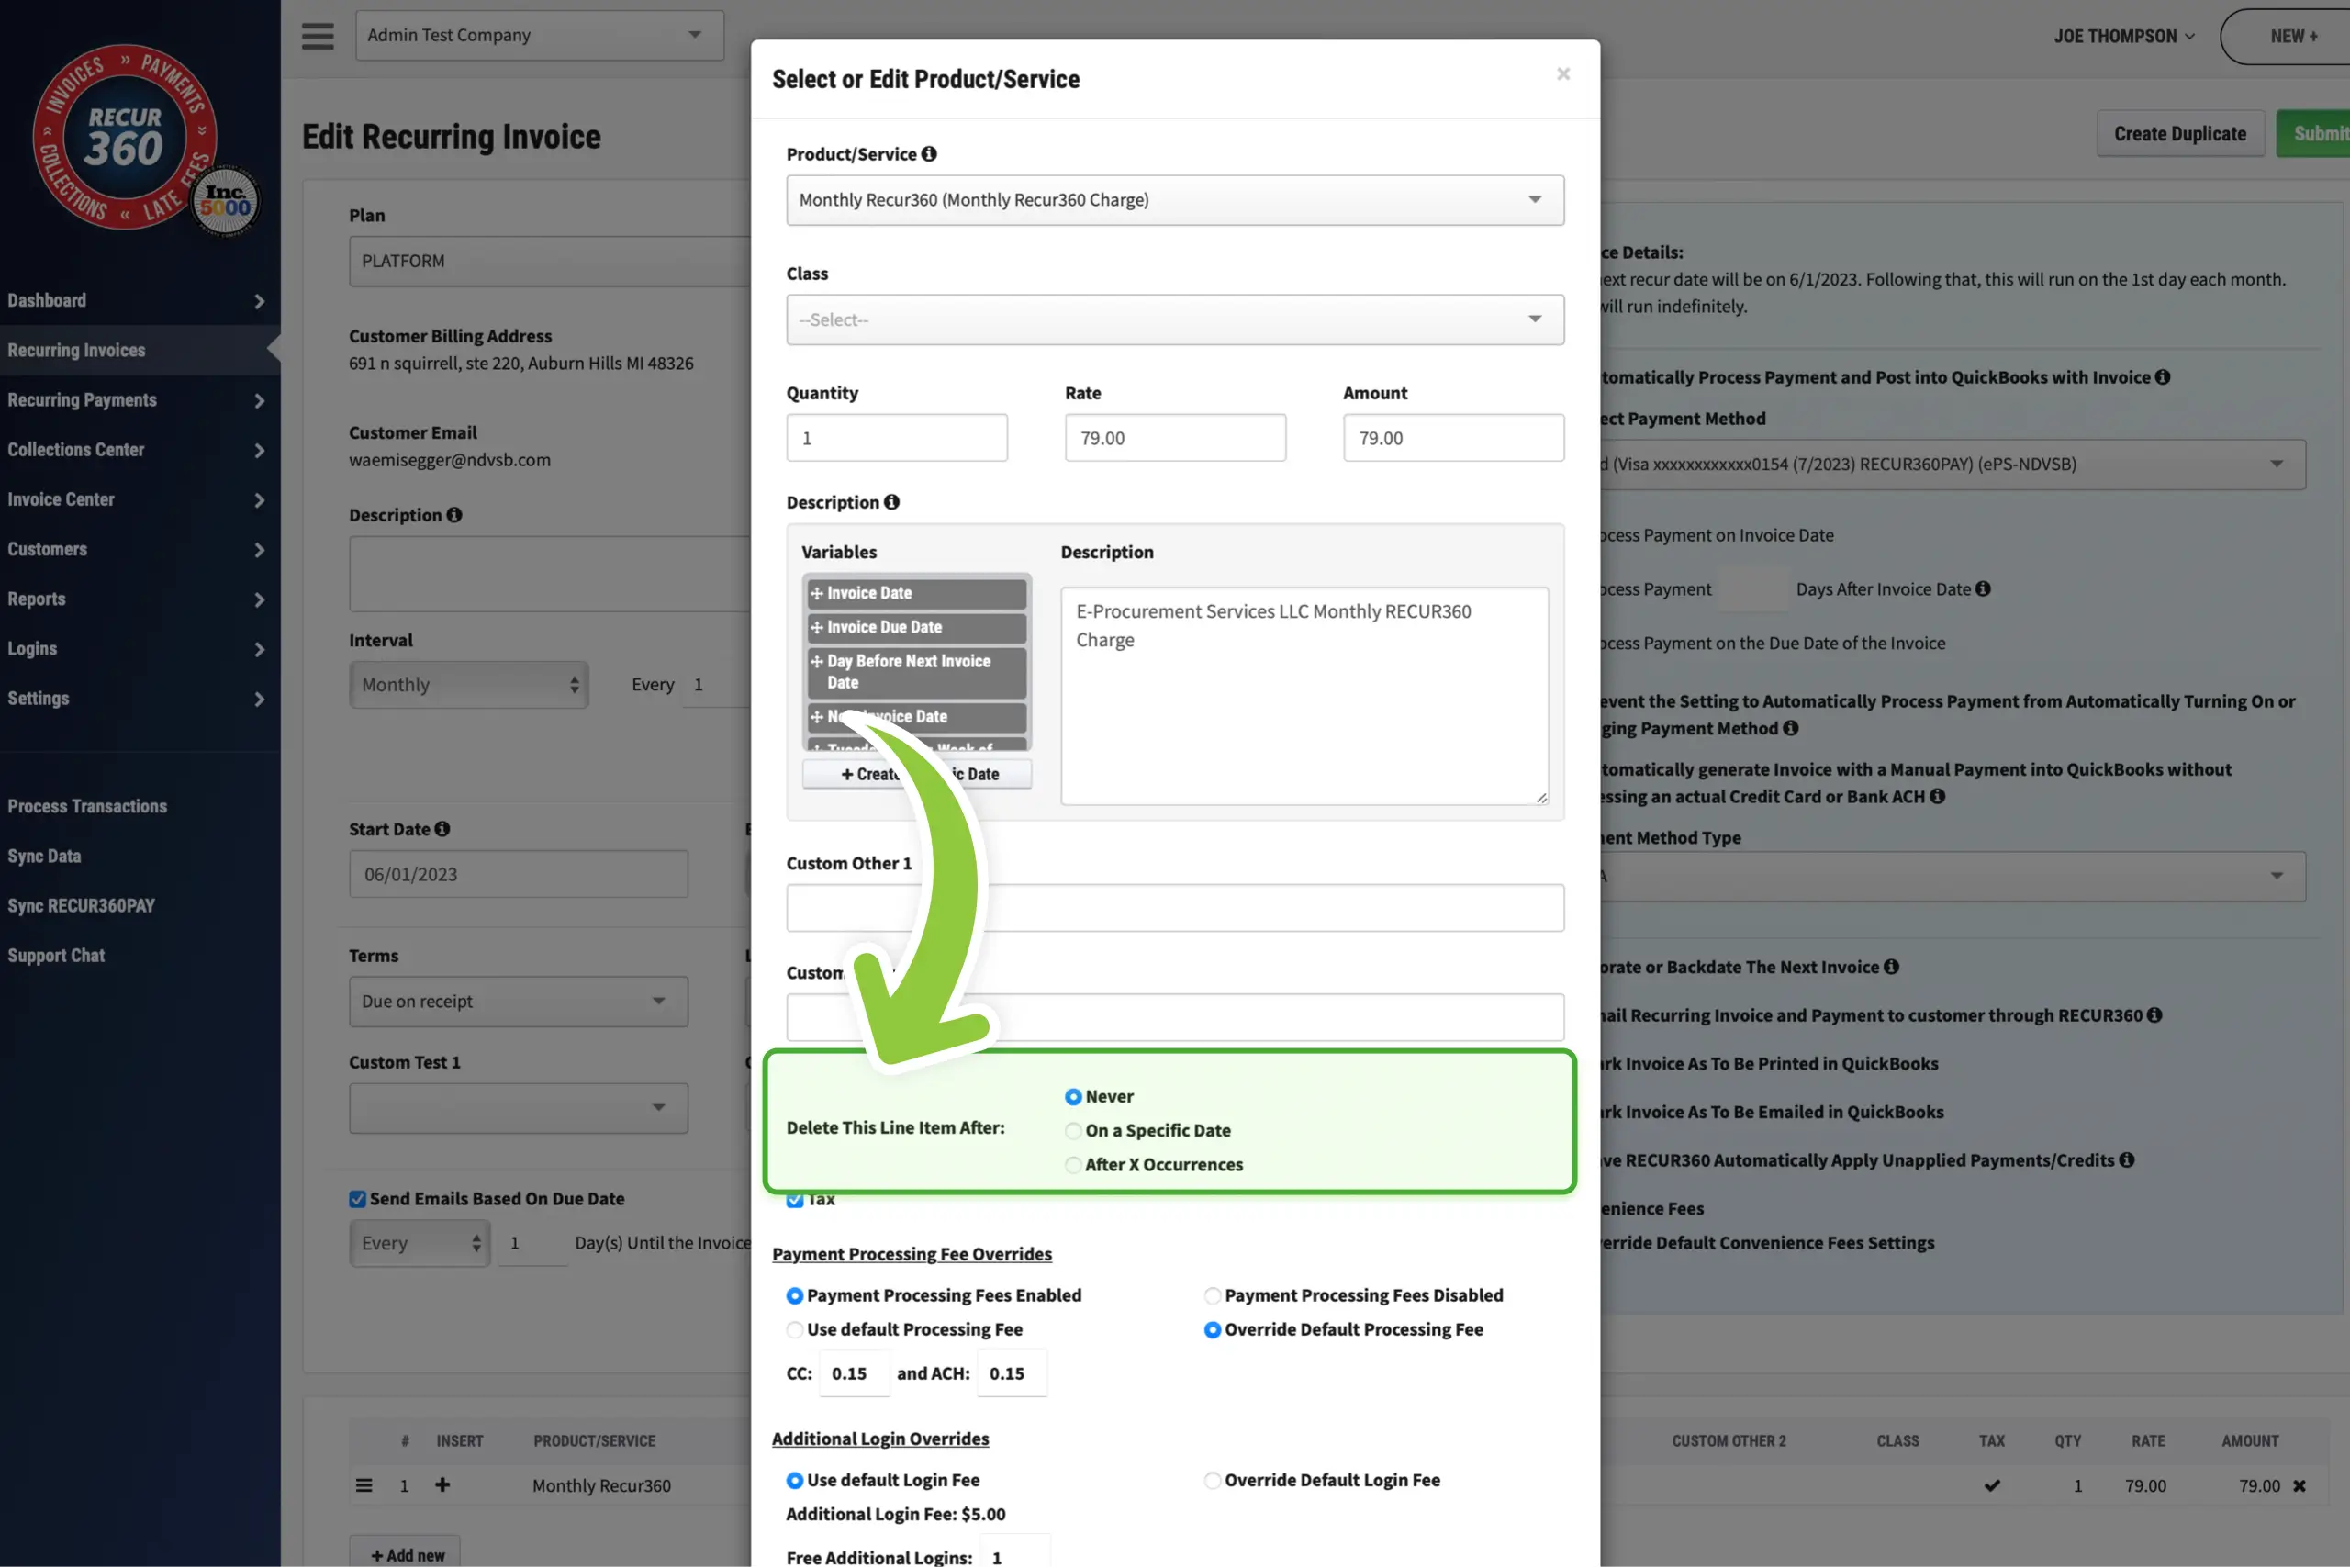Open Terms Due on receipt dropdown
Image resolution: width=2350 pixels, height=1568 pixels.
[518, 1001]
